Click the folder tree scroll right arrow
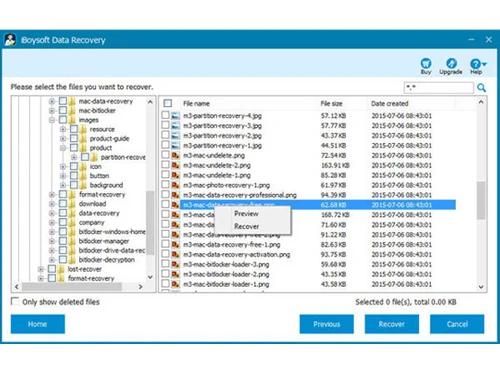 pyautogui.click(x=140, y=287)
